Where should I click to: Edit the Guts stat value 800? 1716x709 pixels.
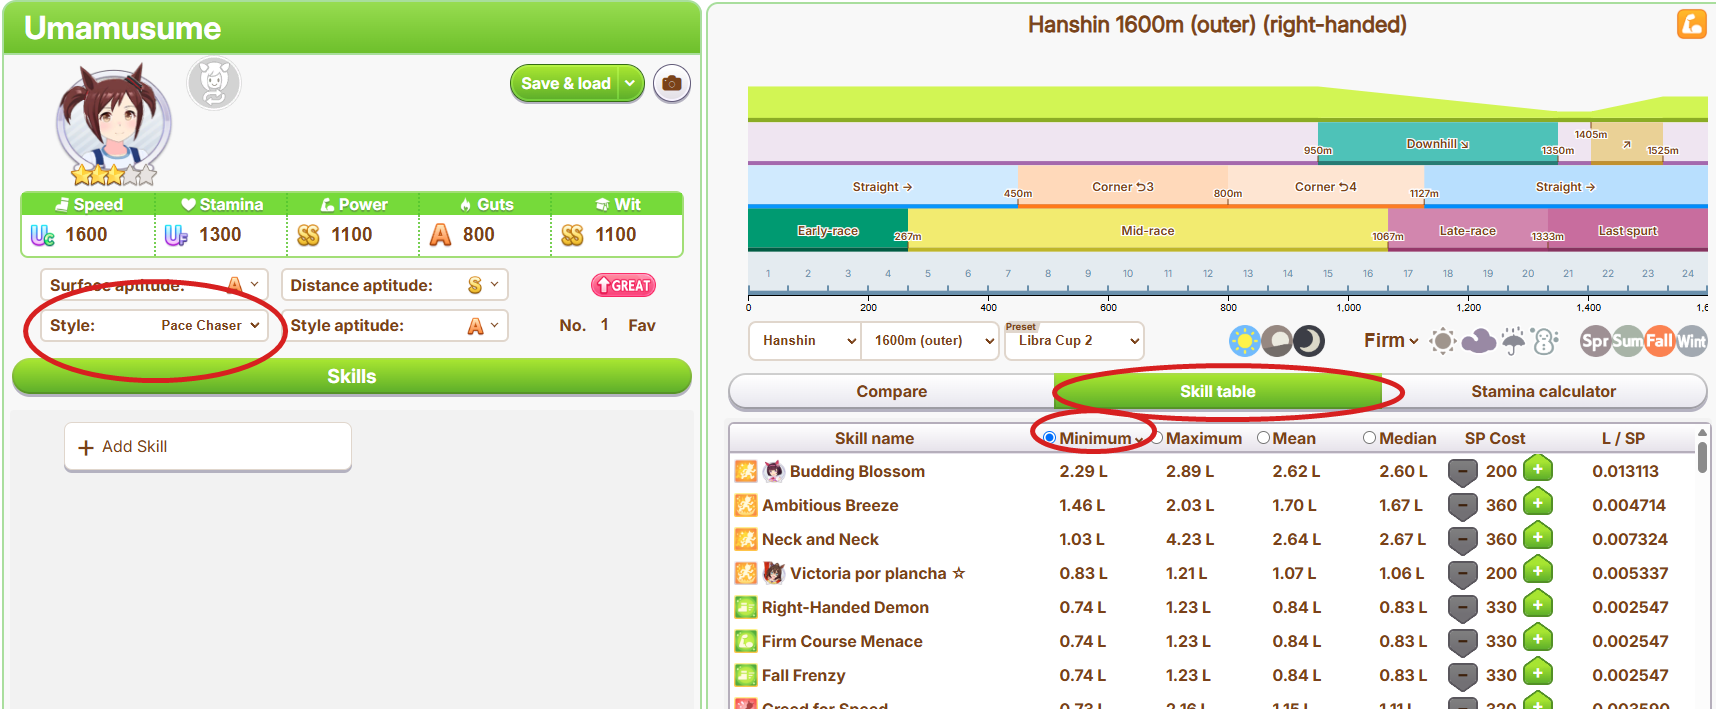click(479, 234)
